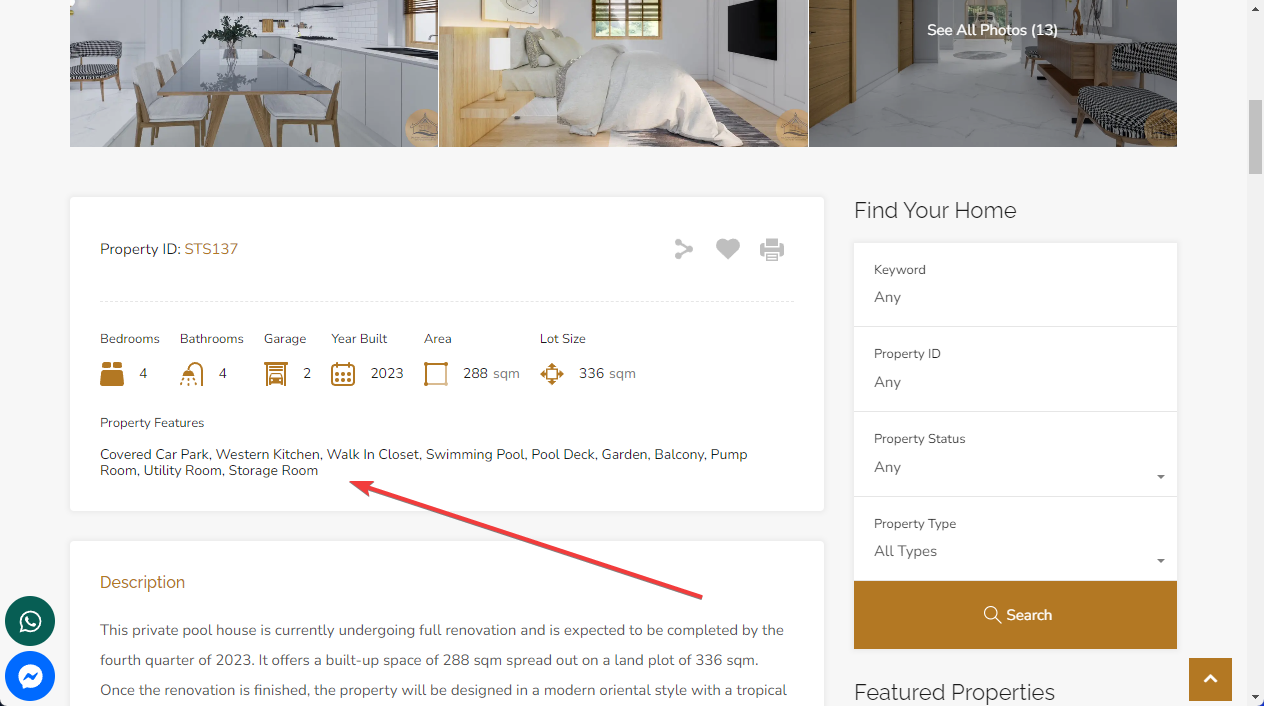The image size is (1264, 706).
Task: Click the Covered Car Park features list
Action: point(424,462)
